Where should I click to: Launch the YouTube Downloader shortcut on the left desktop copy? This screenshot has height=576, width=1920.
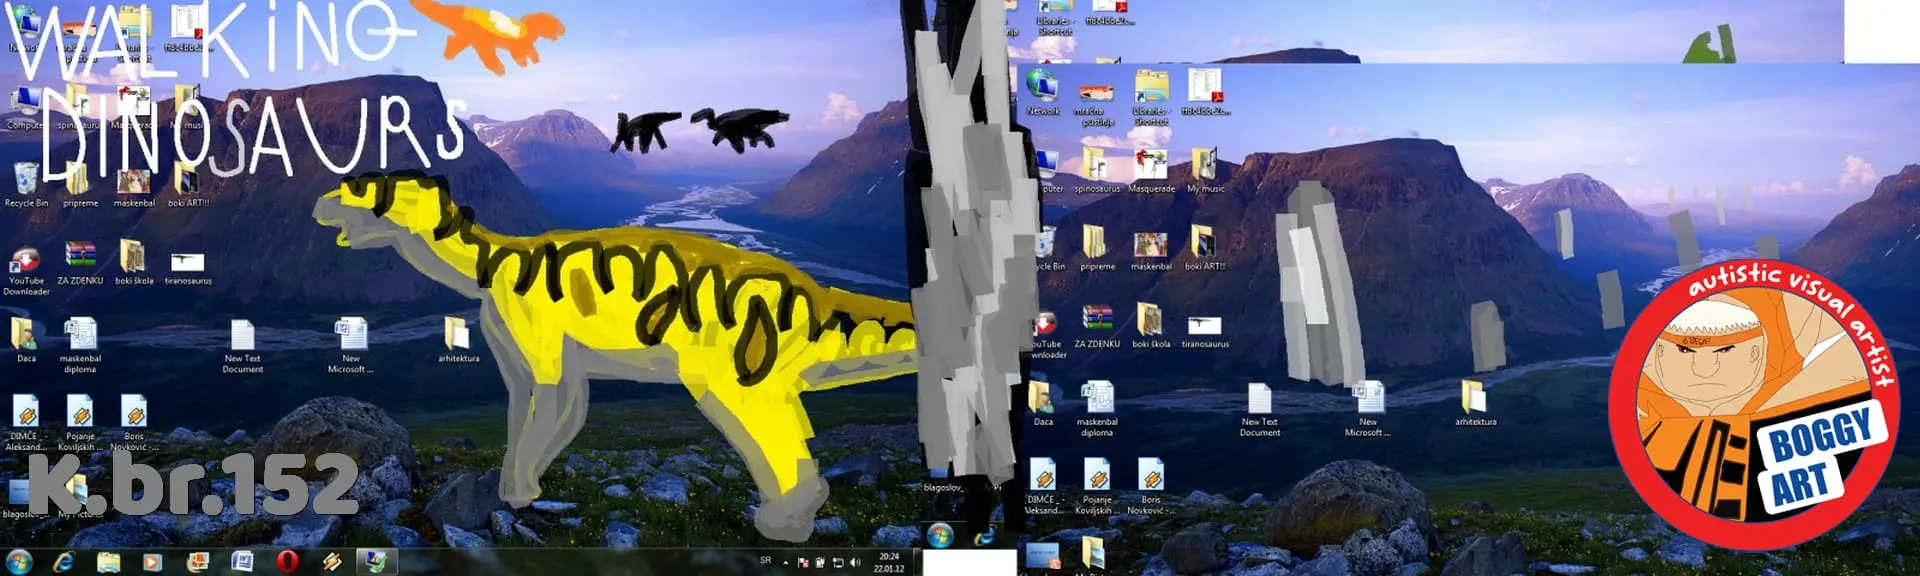coord(26,270)
